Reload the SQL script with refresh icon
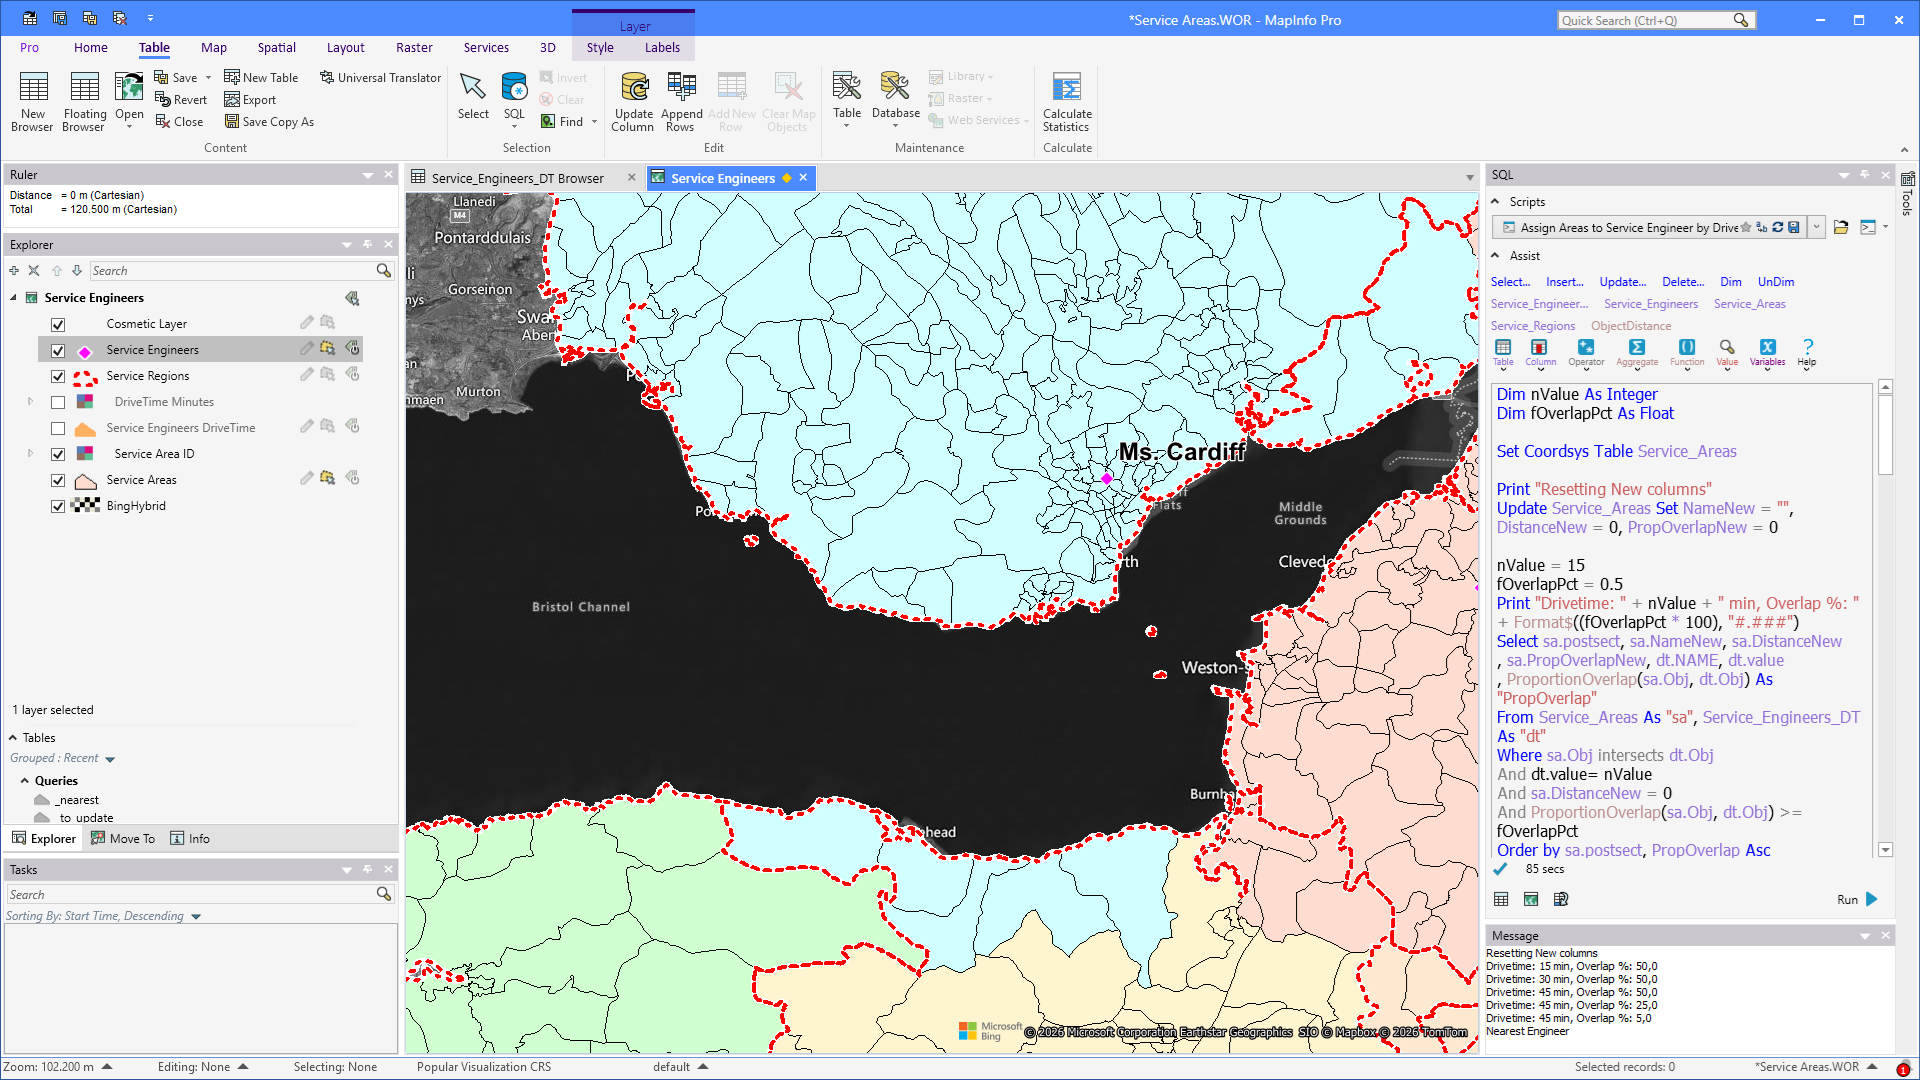This screenshot has width=1920, height=1080. point(1778,227)
